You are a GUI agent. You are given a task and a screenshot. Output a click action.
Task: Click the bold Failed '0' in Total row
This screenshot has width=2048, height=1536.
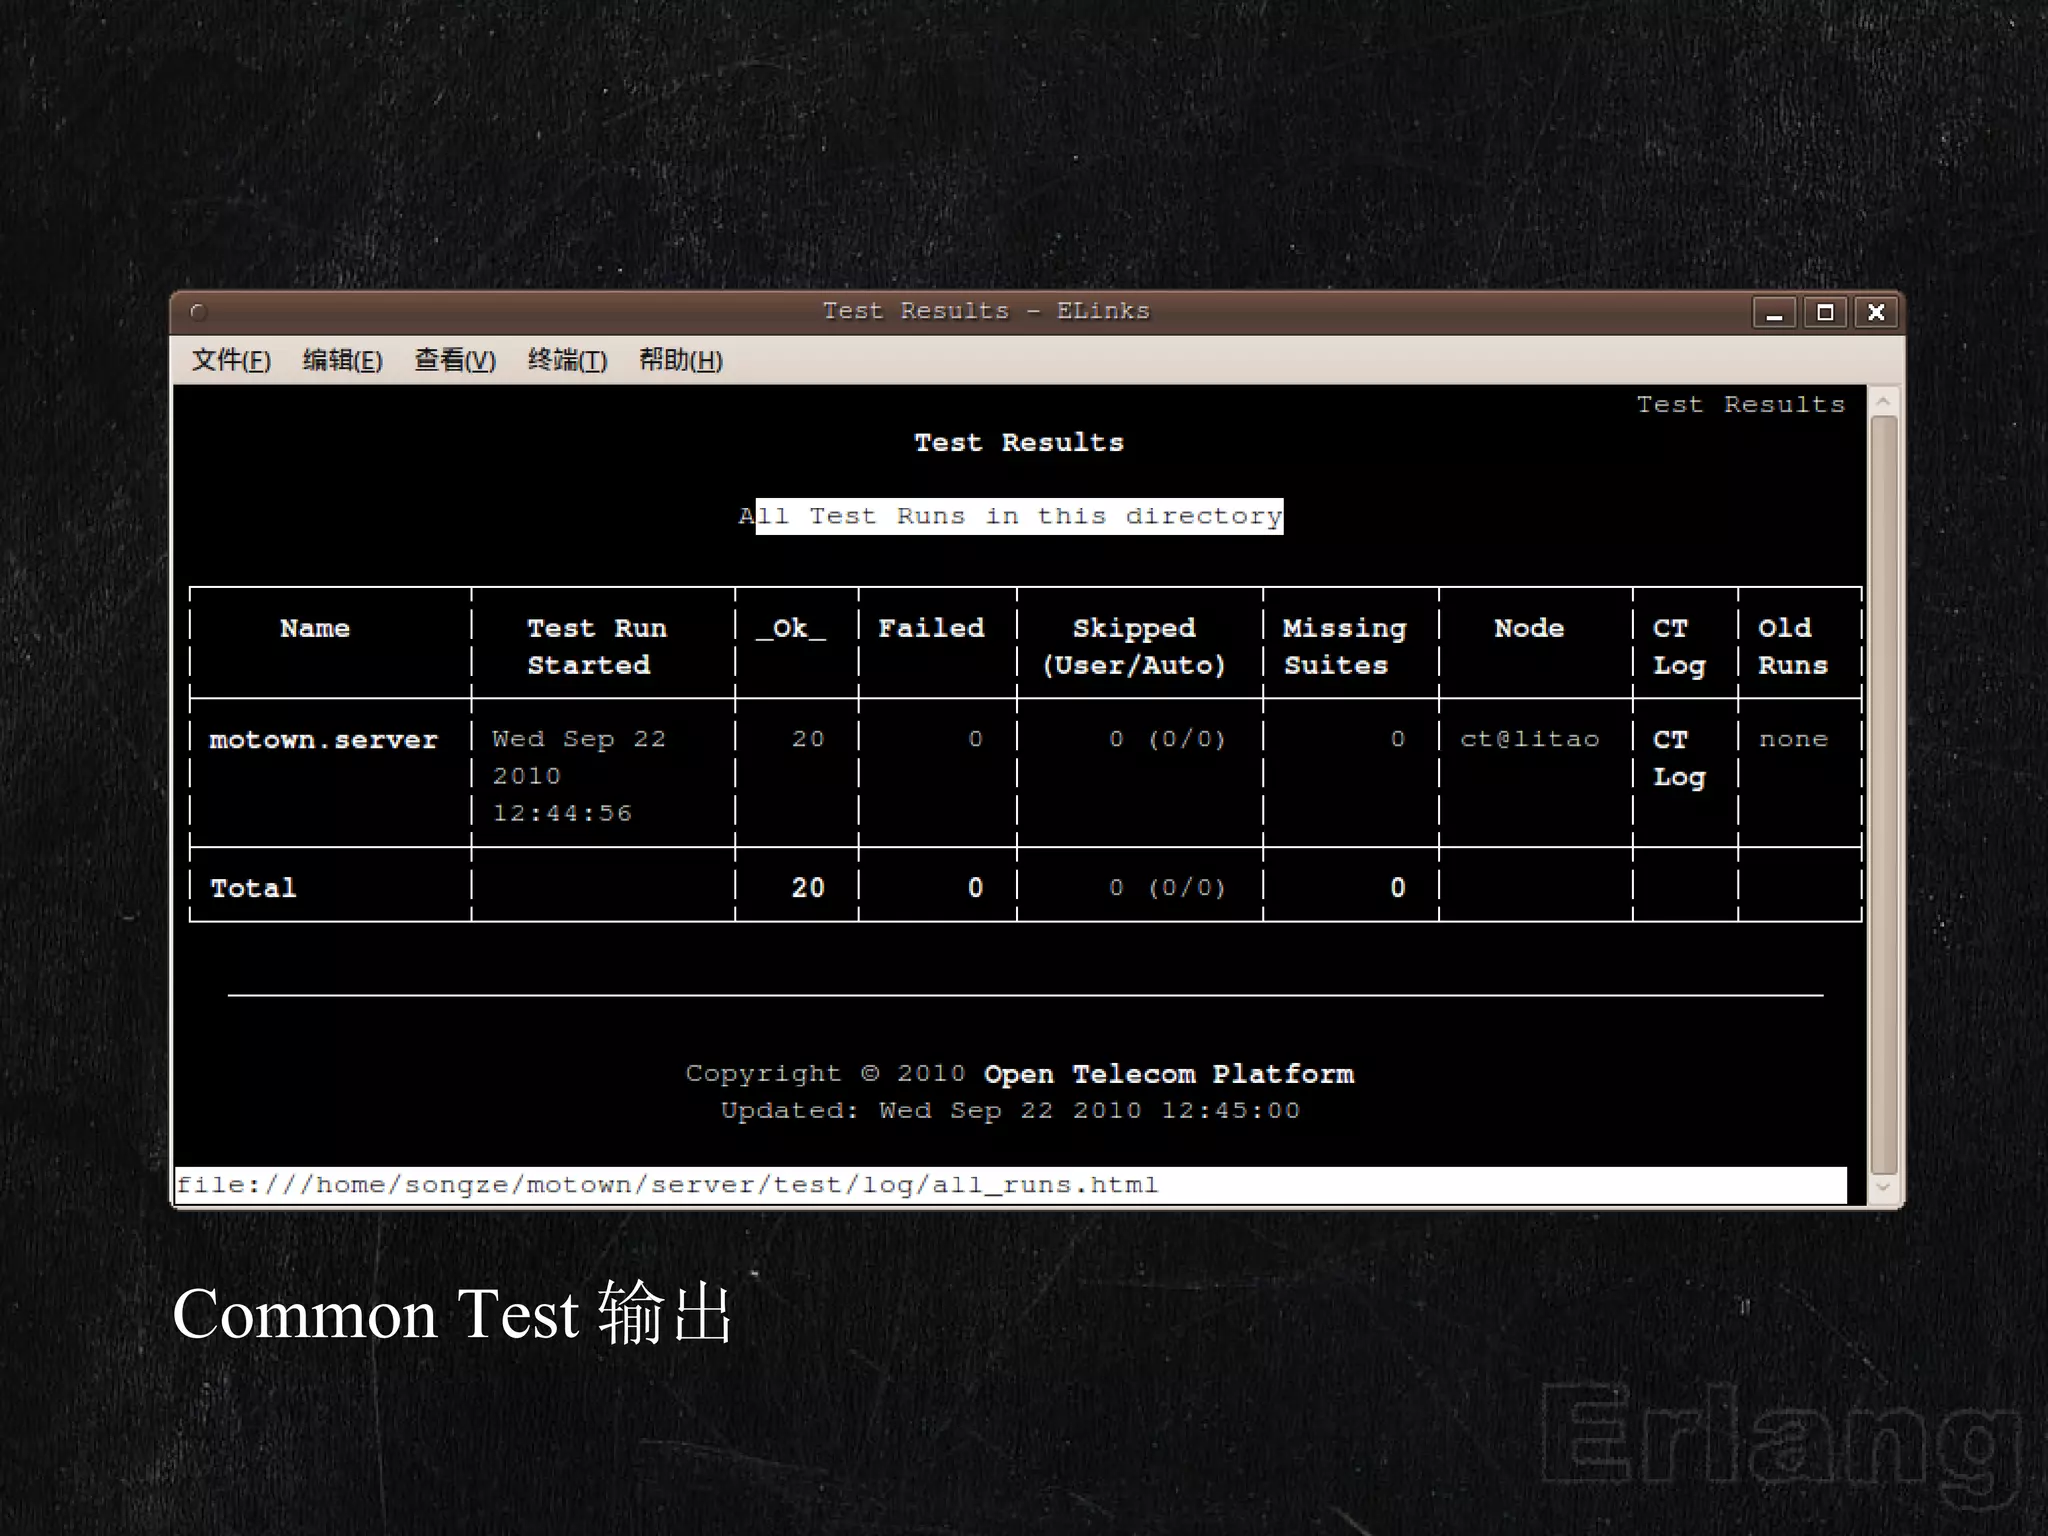(x=975, y=888)
